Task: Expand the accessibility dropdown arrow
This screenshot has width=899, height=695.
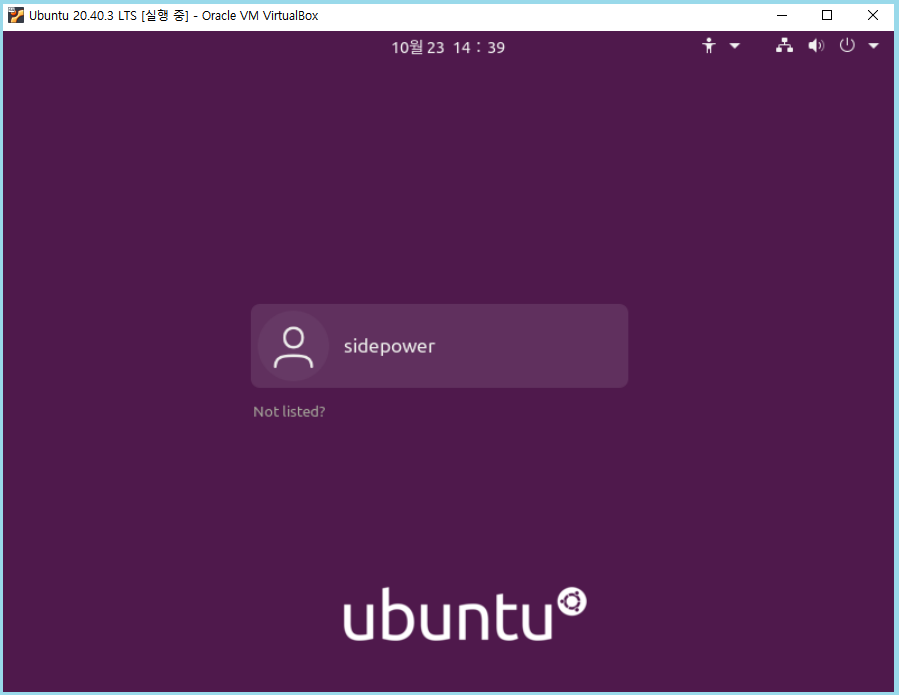Action: point(734,45)
